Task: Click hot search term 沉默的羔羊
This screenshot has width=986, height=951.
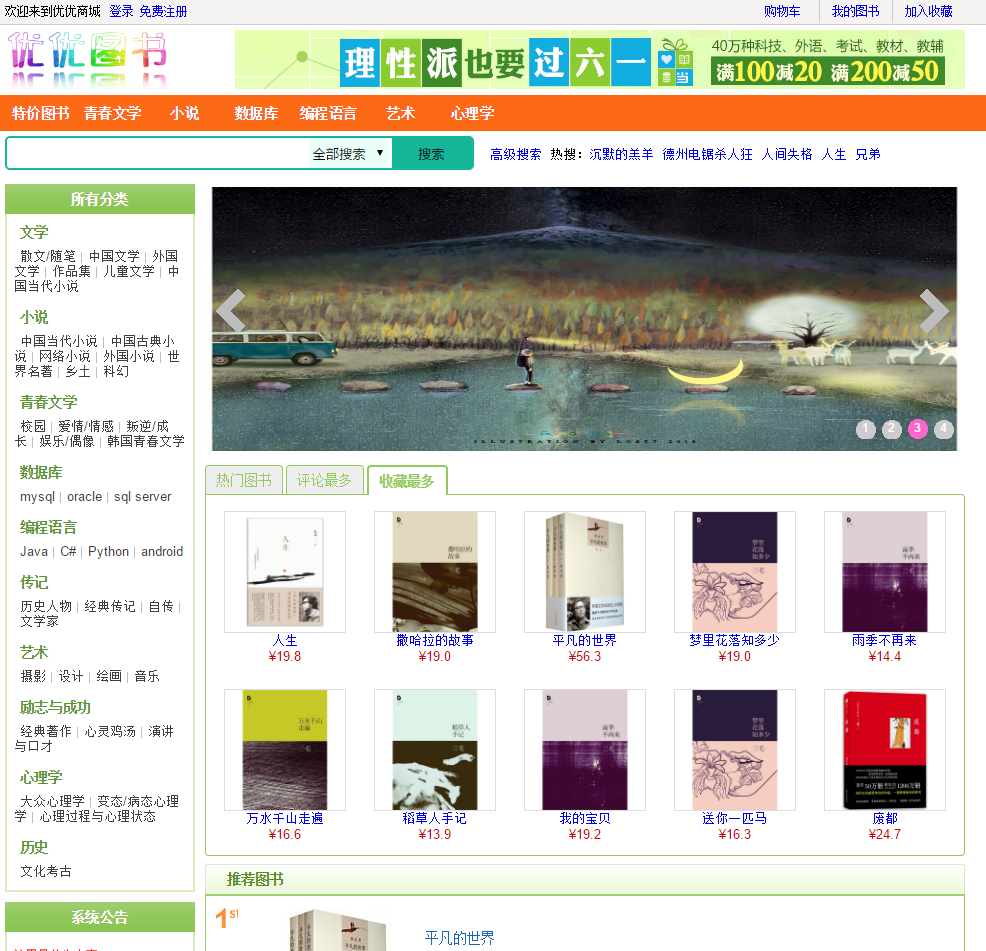Action: point(621,154)
